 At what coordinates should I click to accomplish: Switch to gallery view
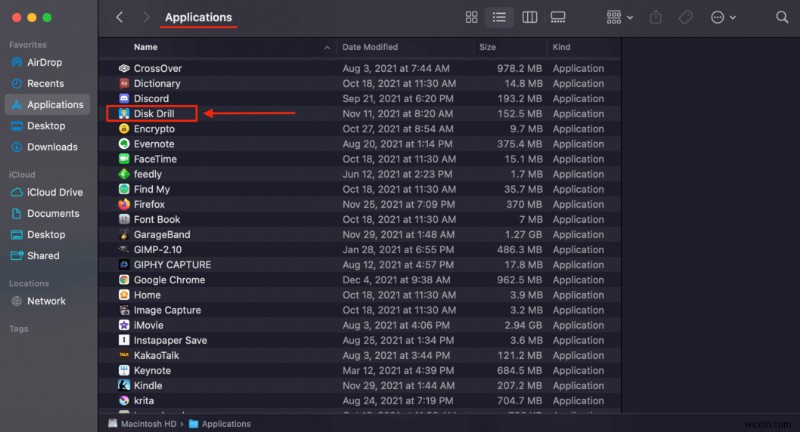pos(558,17)
